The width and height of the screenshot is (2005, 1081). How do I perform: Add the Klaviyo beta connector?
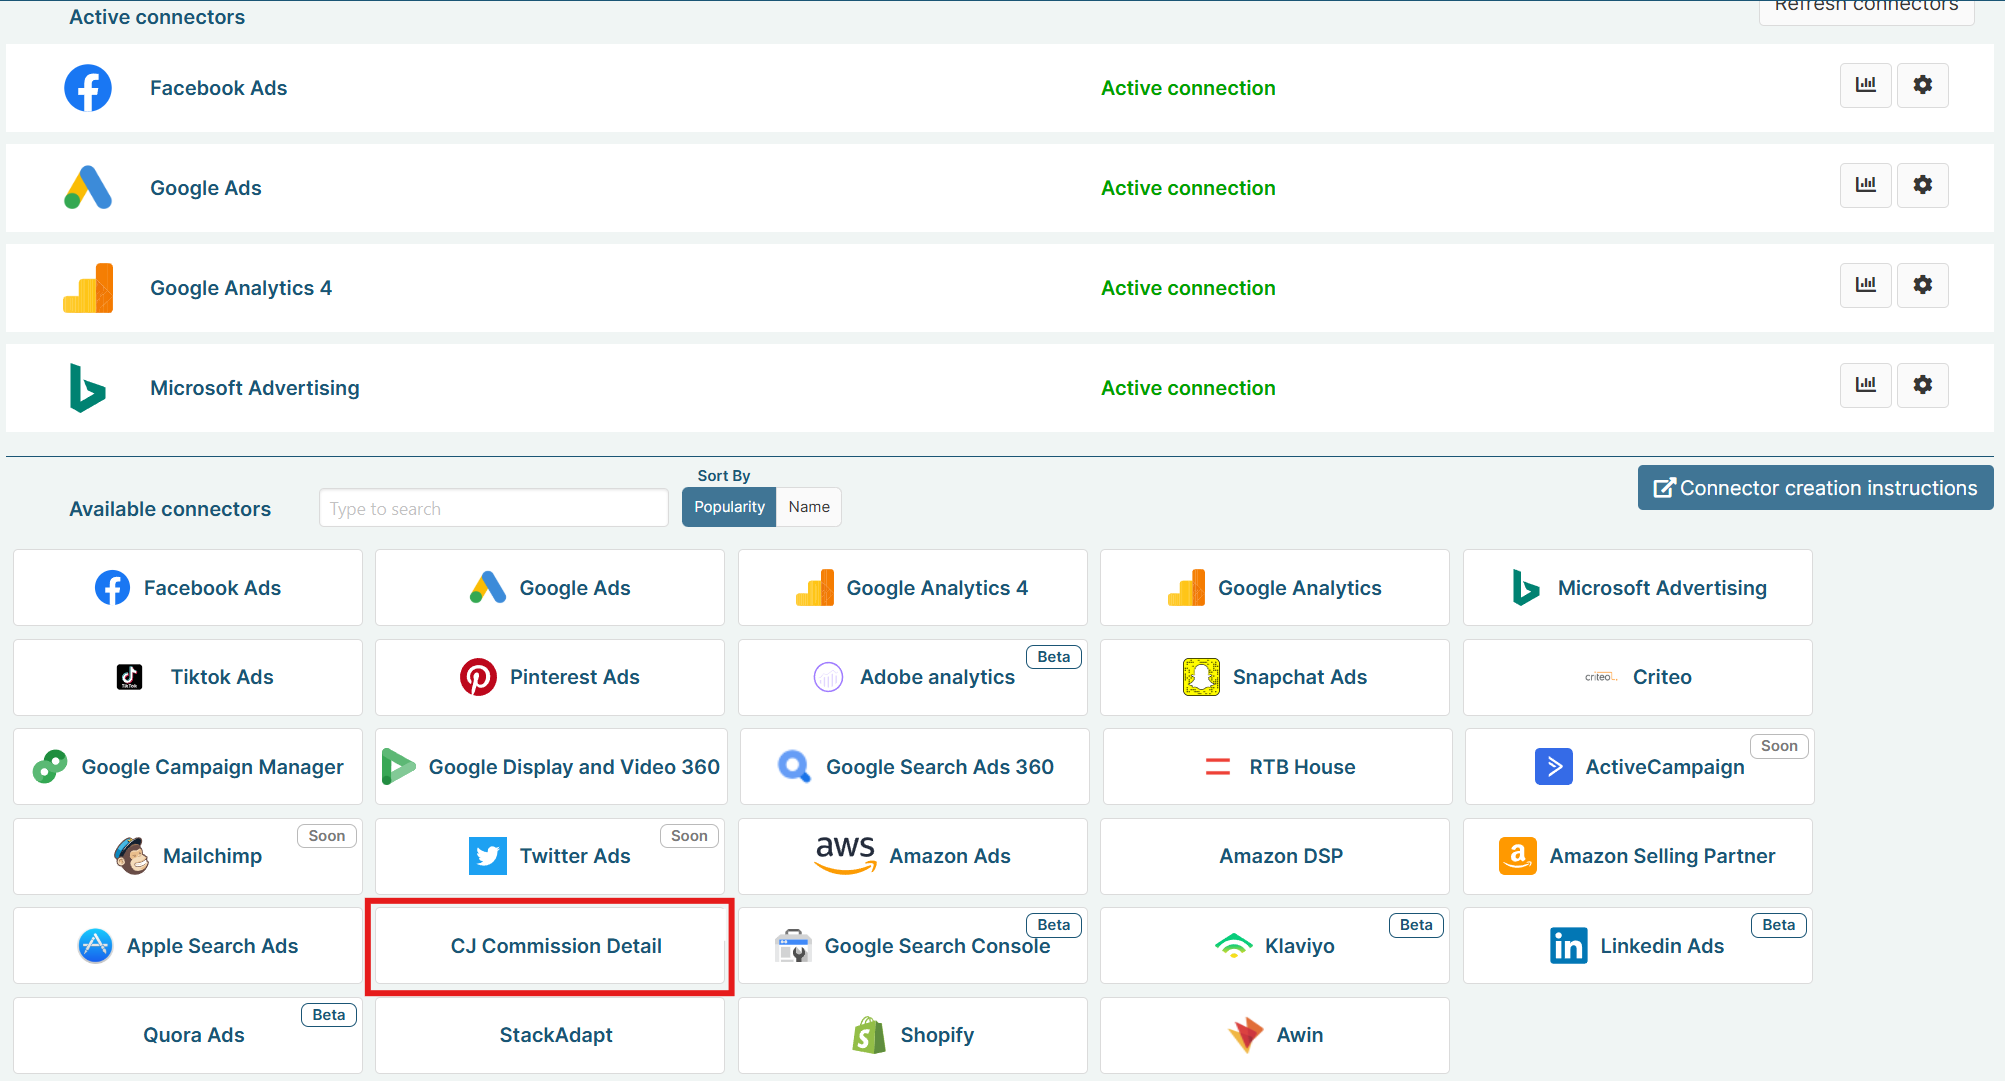click(1274, 946)
